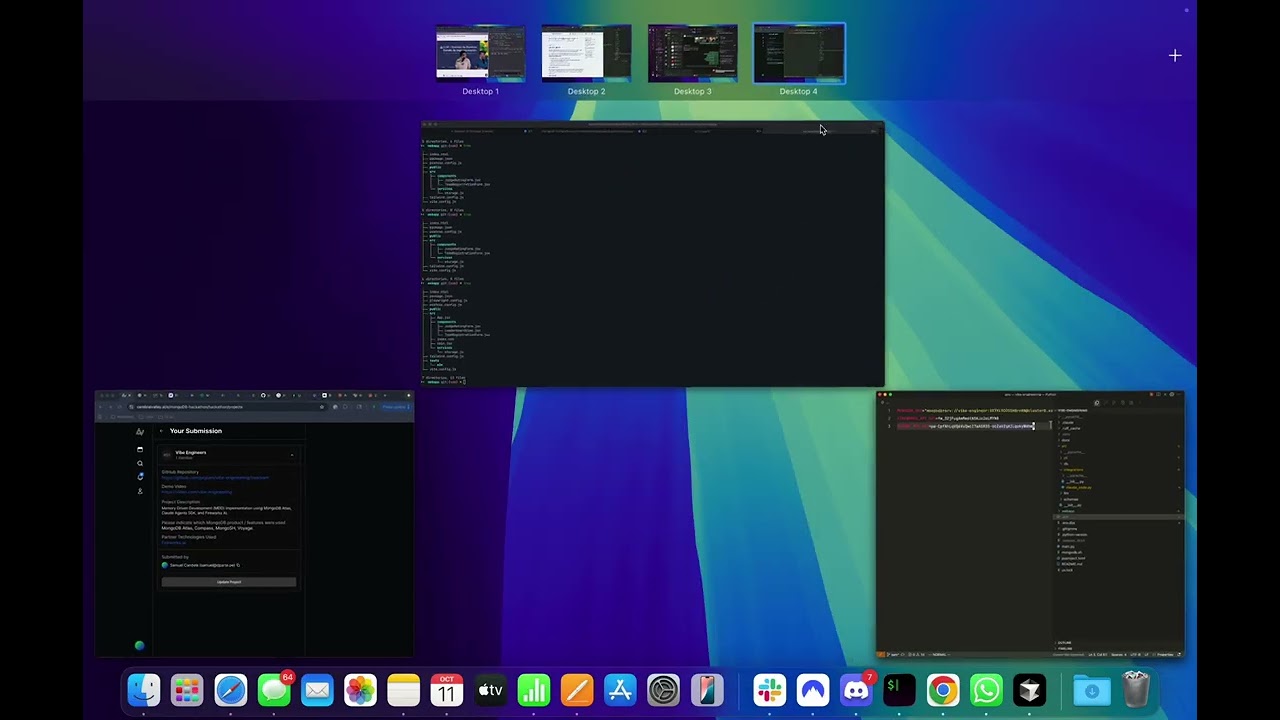Open WhatsApp from the dock
The height and width of the screenshot is (720, 1280).
986,690
